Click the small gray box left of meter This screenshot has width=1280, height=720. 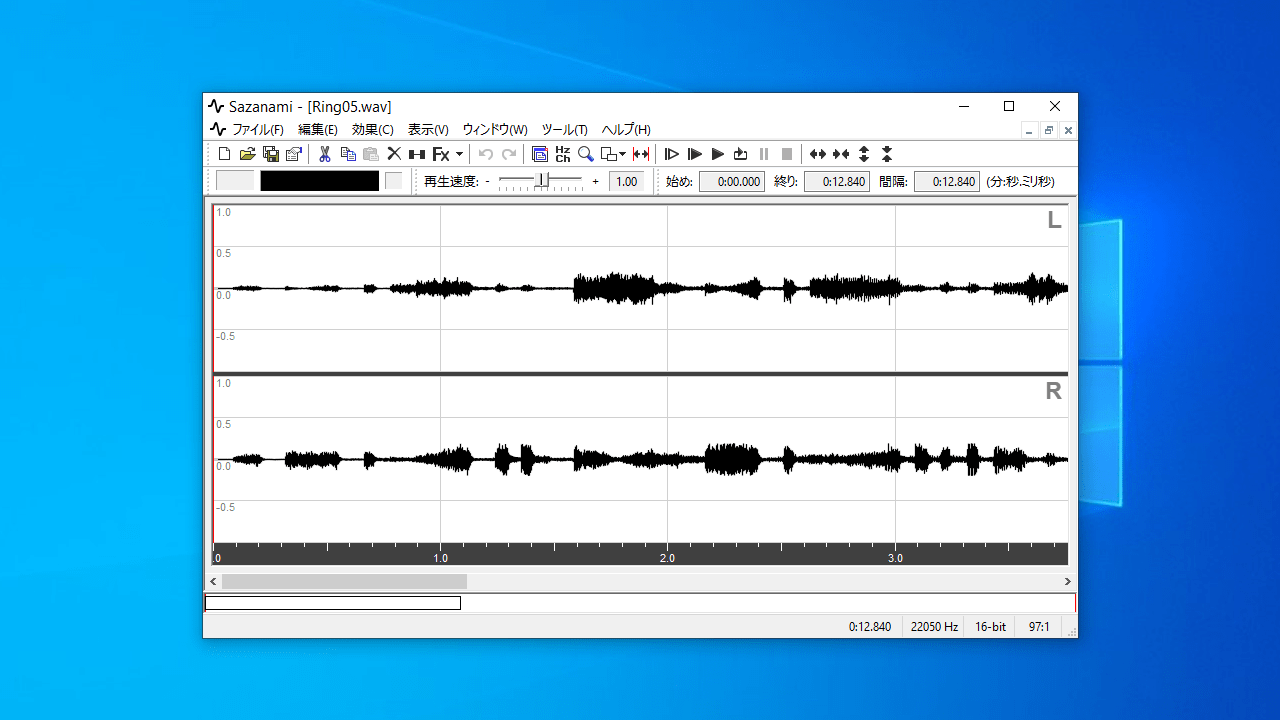click(235, 181)
